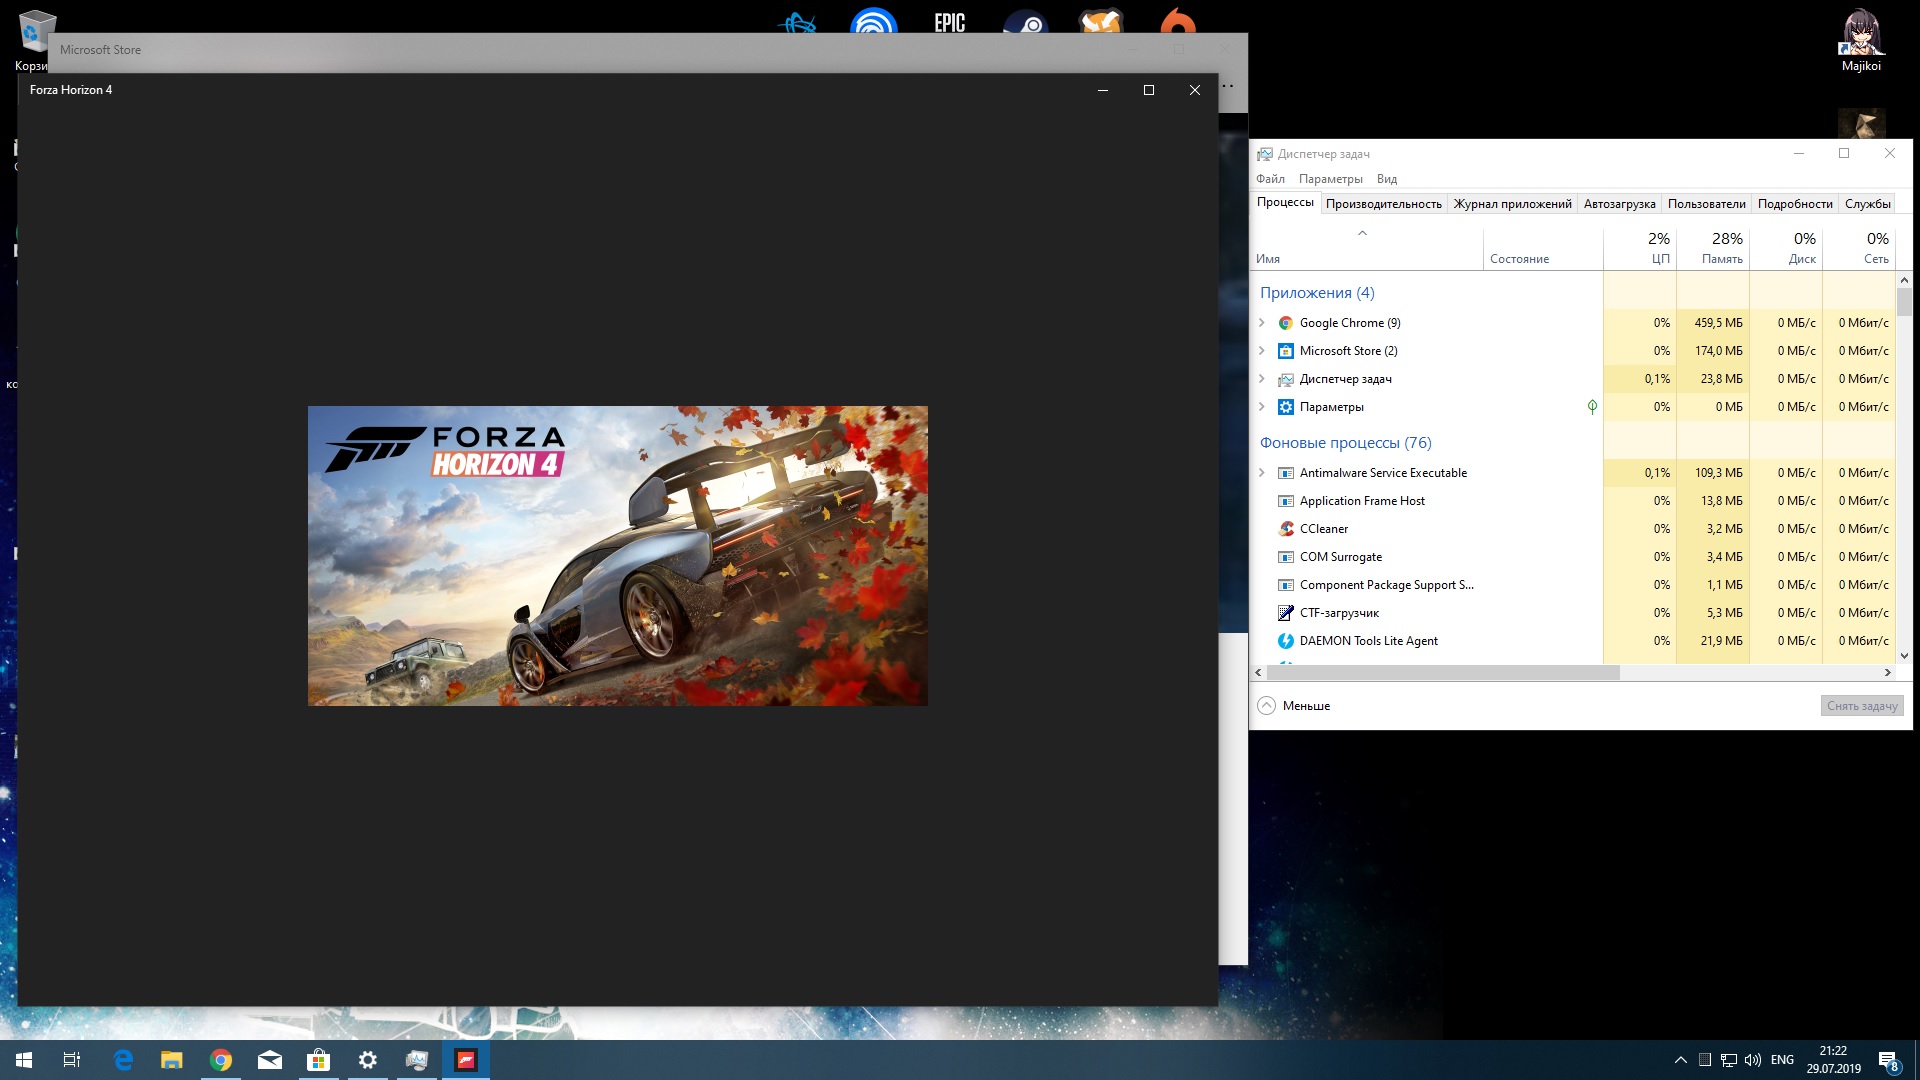Click the Antimalware Service Executable icon
The height and width of the screenshot is (1080, 1920).
[1286, 473]
